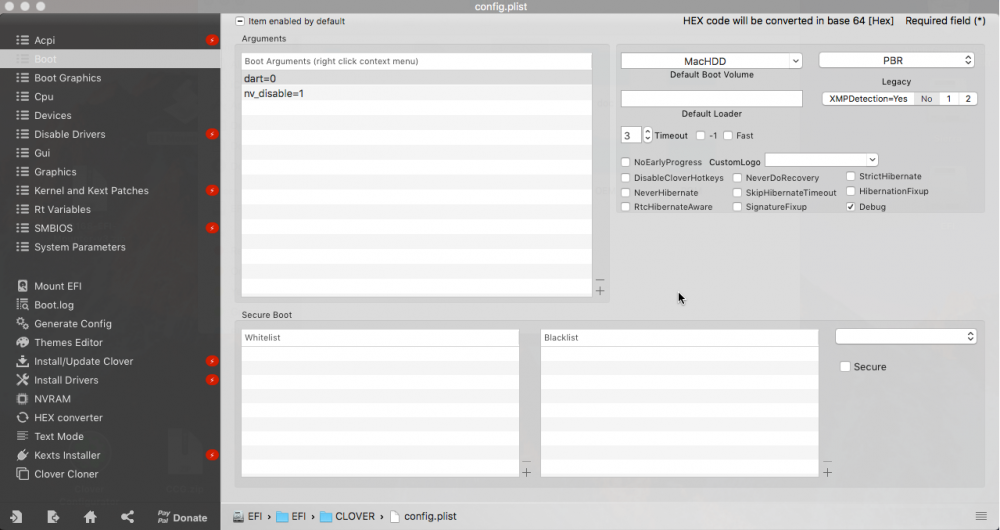1000x530 pixels.
Task: Click the Kexts Installer plug icon
Action: click(x=22, y=455)
